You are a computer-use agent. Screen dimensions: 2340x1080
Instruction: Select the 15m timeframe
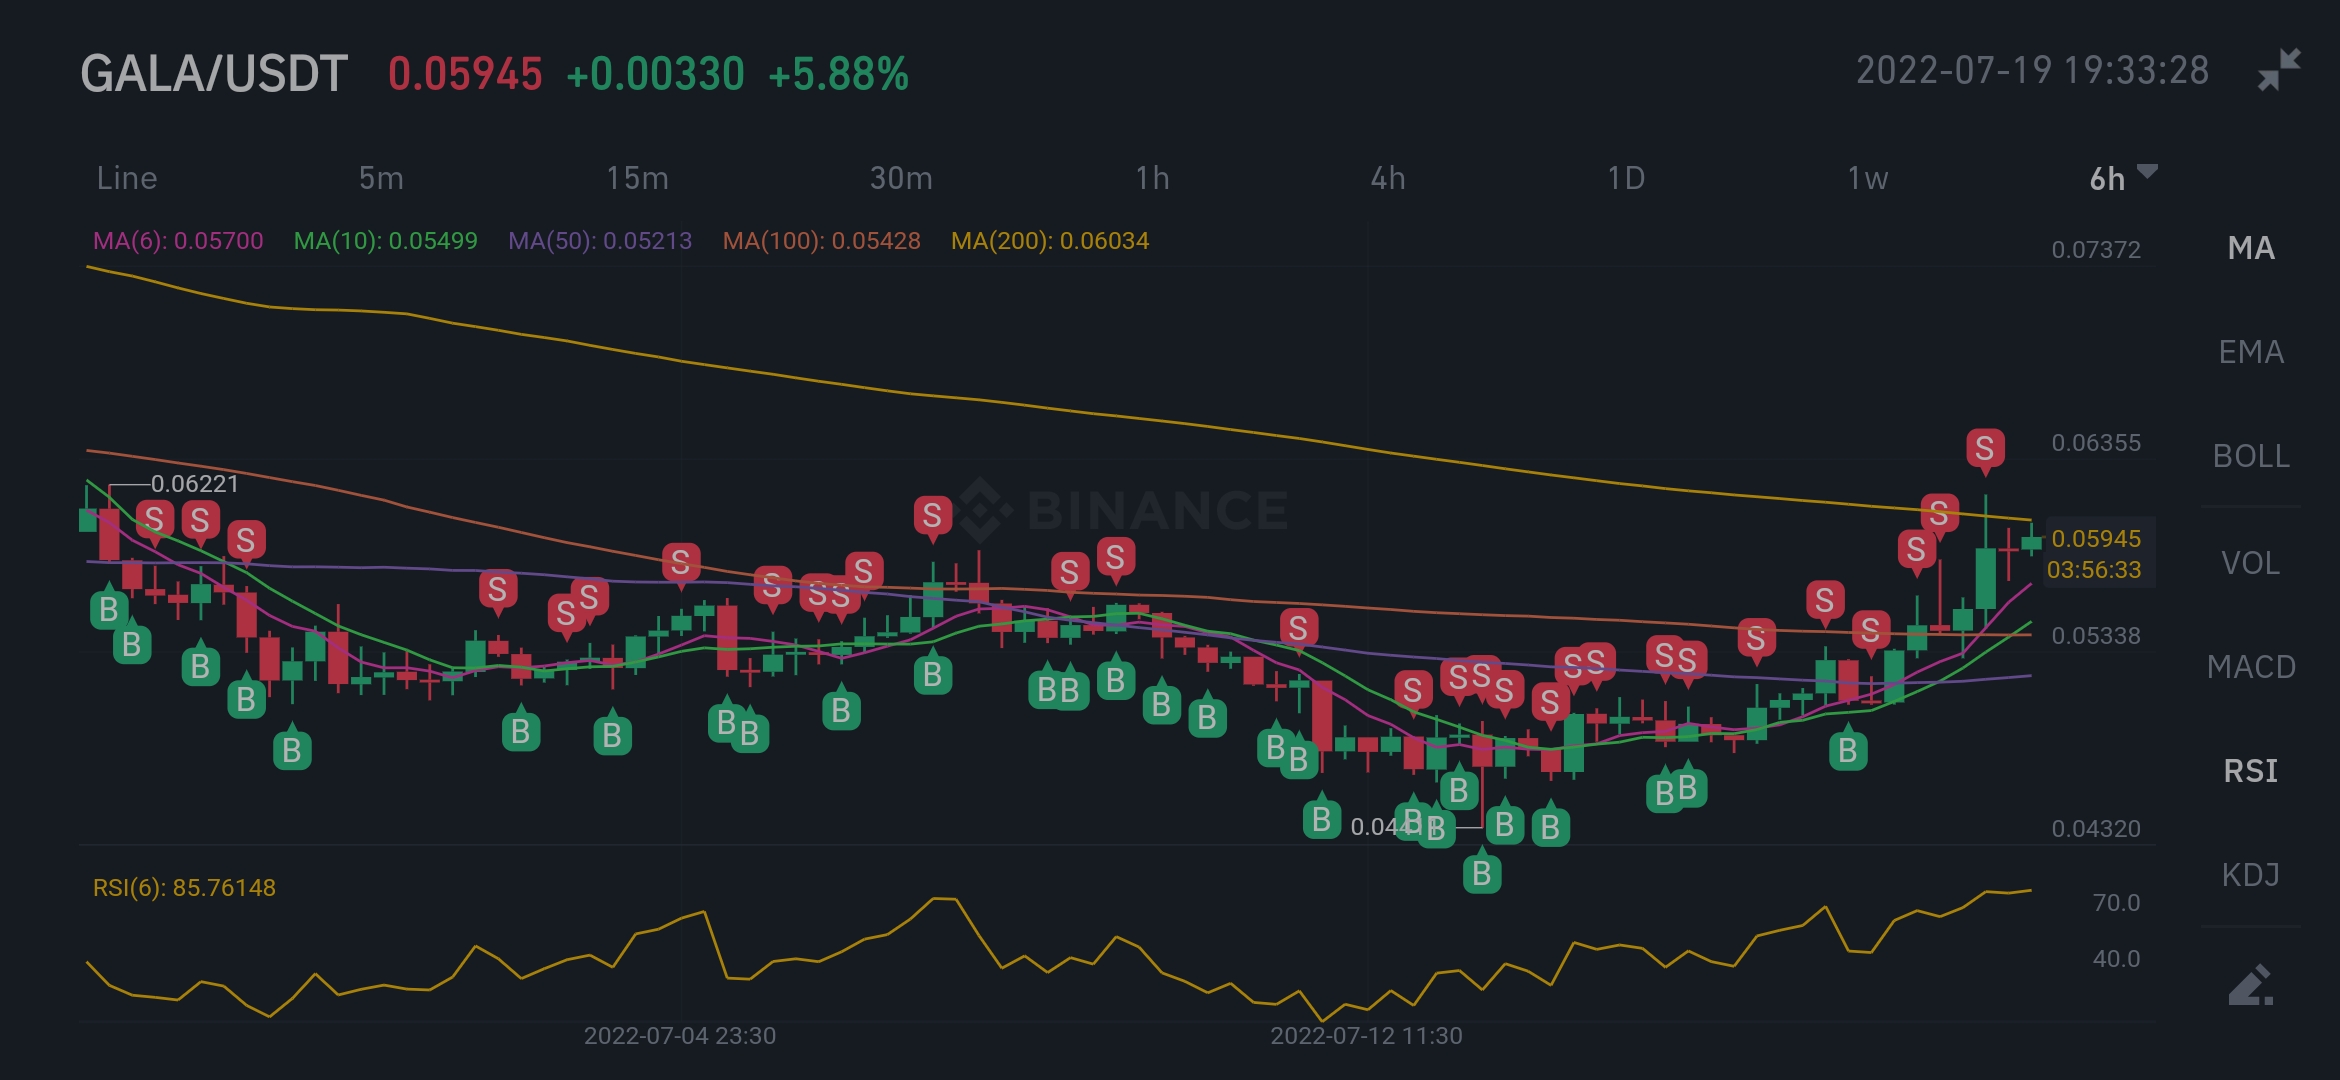[637, 178]
